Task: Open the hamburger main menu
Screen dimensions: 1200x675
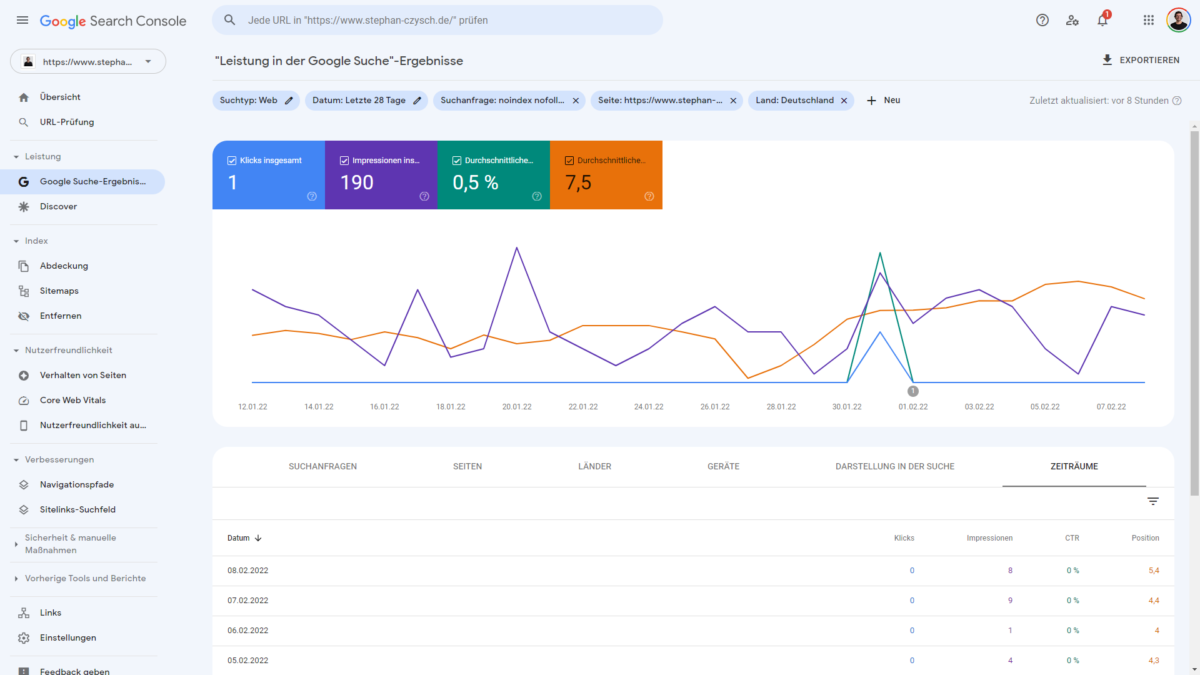Action: point(22,20)
